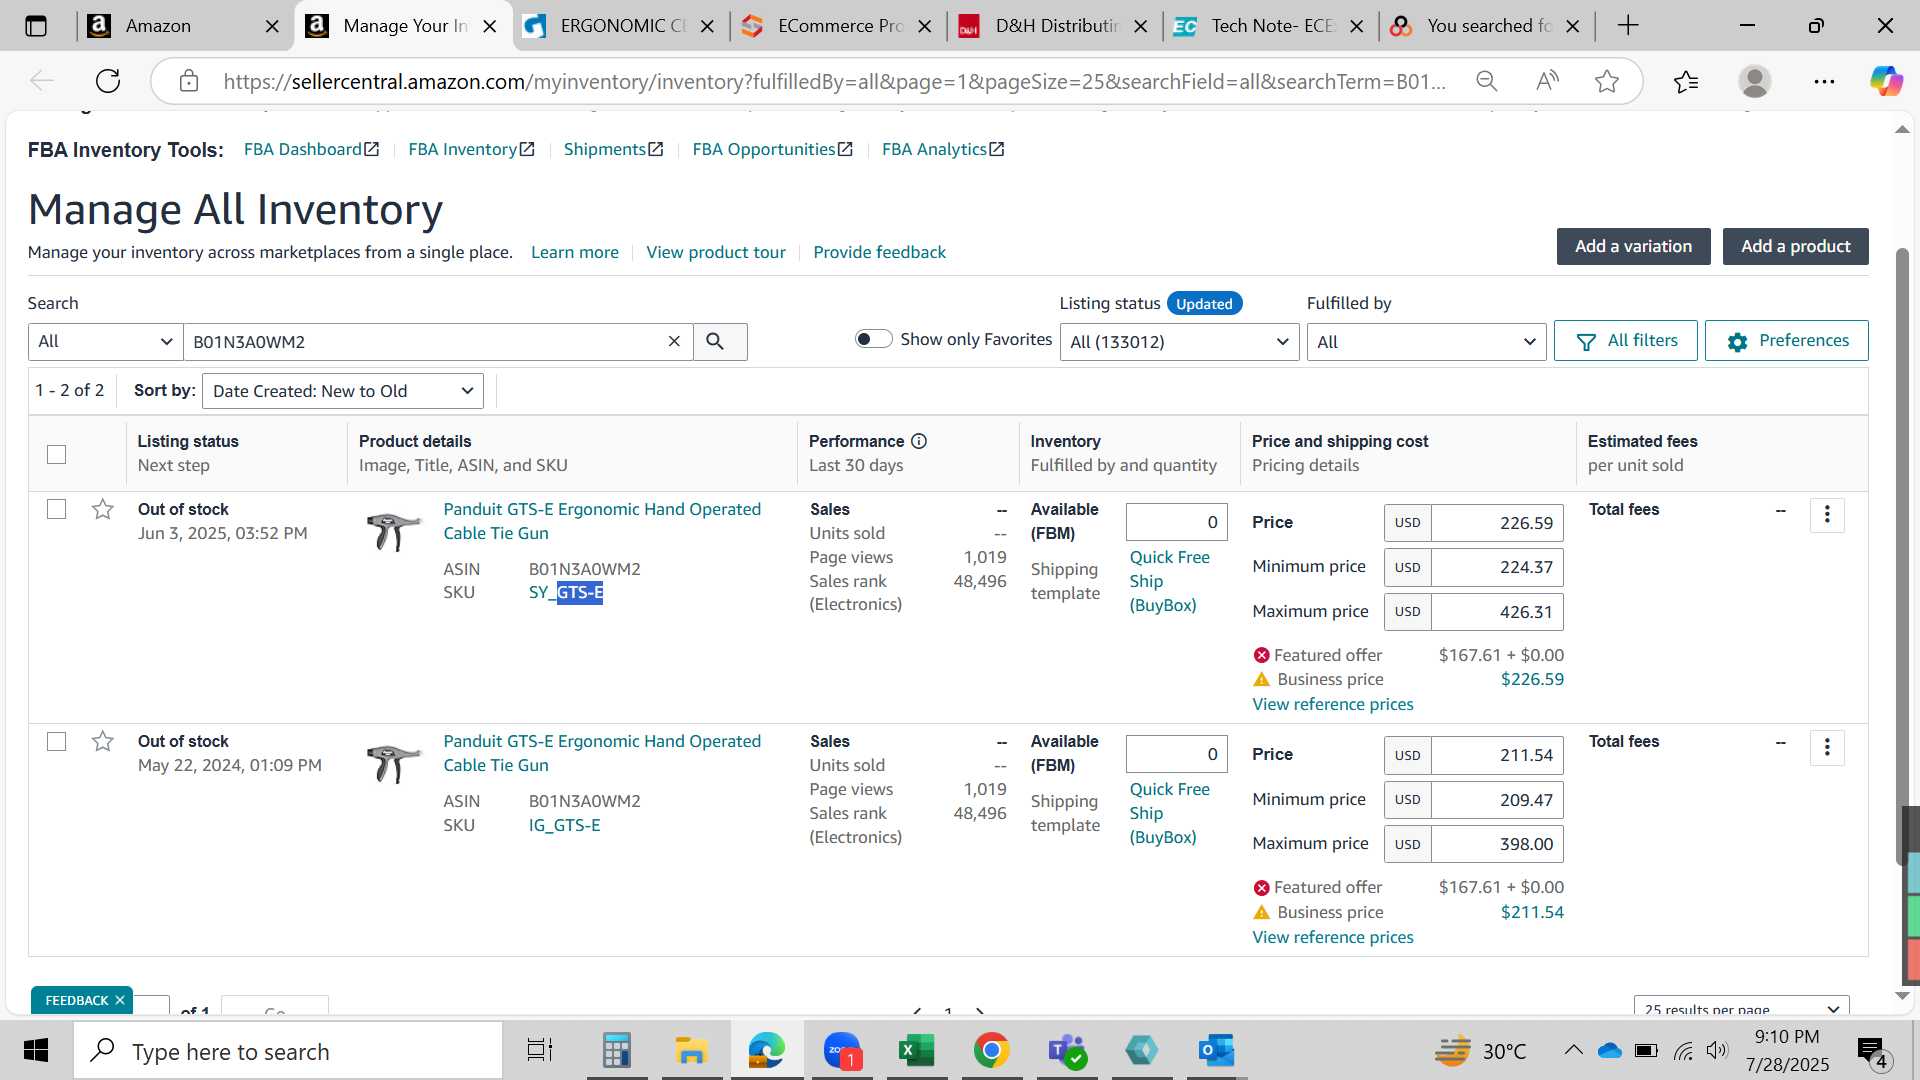Open Zoom app from the taskbar

(x=842, y=1051)
